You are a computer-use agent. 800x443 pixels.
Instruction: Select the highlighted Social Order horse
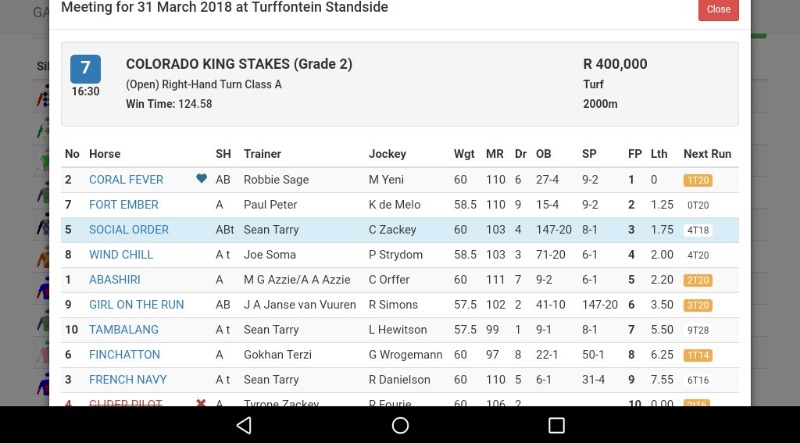[x=129, y=230]
